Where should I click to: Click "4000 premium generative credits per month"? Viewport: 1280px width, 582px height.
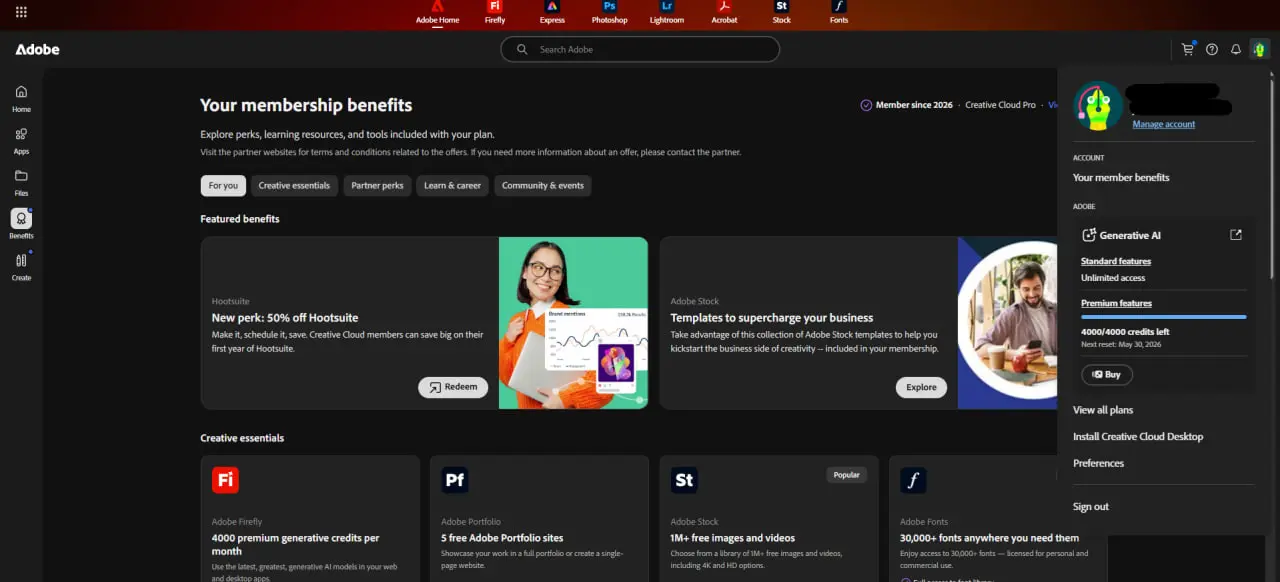point(295,544)
